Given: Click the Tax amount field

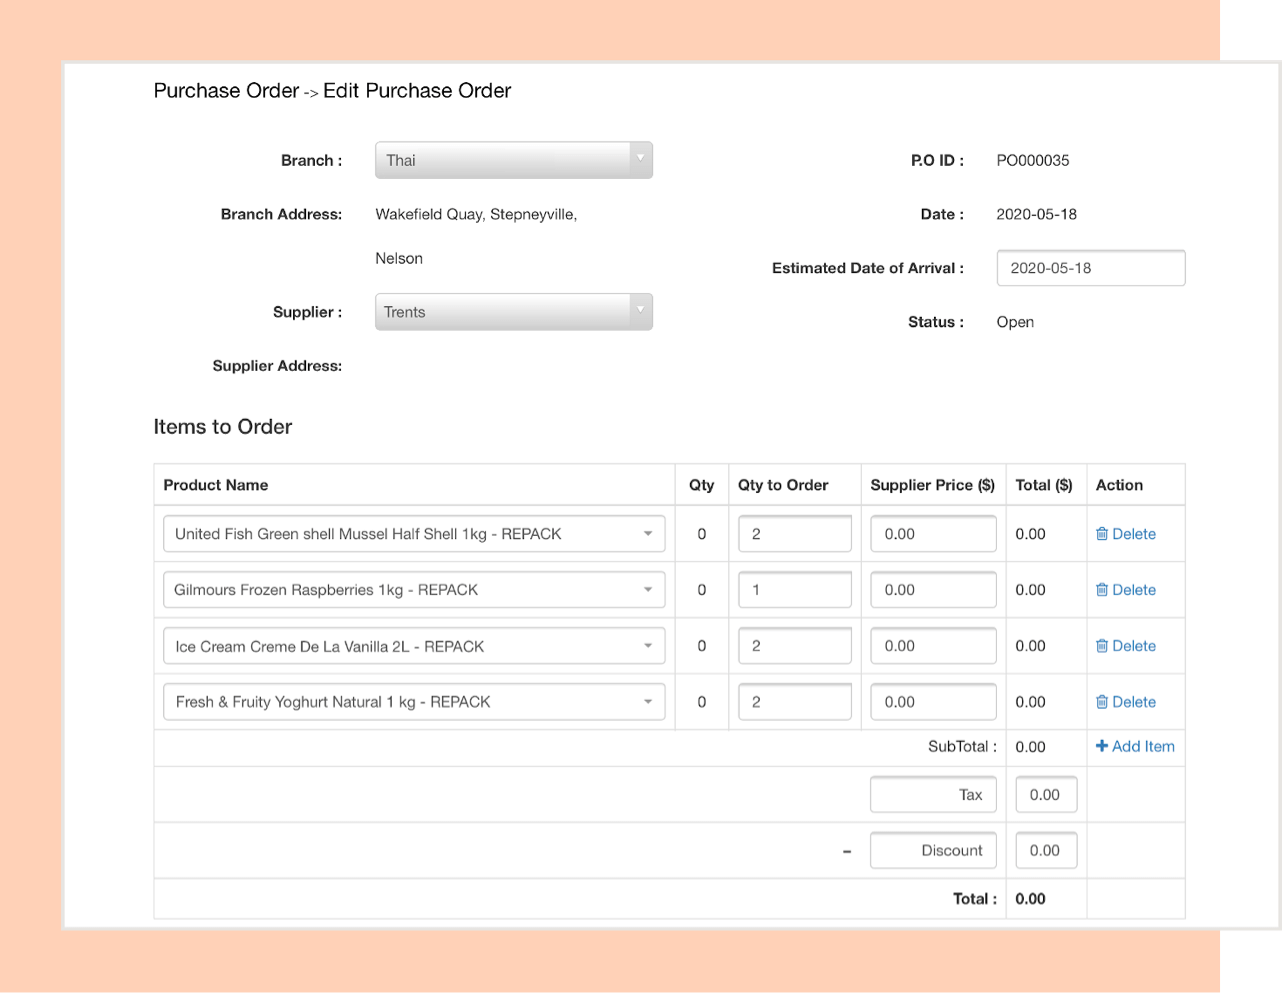Looking at the screenshot, I should (x=1046, y=795).
